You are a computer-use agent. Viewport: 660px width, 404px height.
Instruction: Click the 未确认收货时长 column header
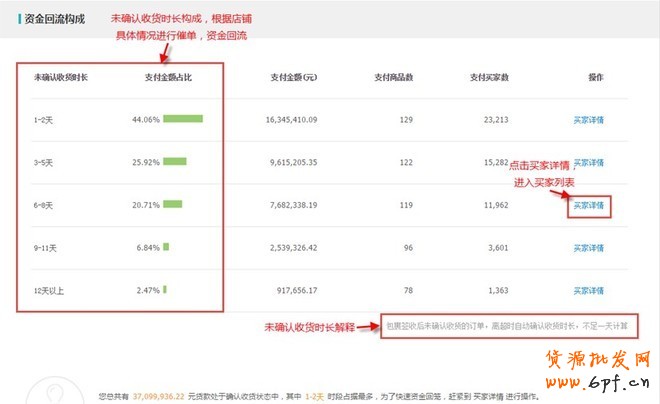(60, 77)
